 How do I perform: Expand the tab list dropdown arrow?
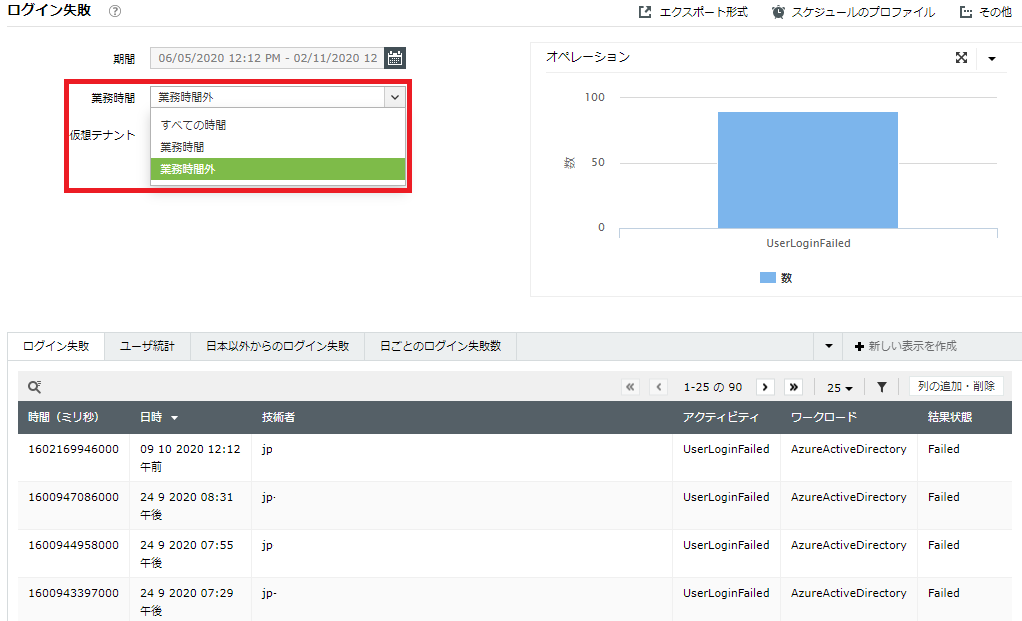point(828,346)
